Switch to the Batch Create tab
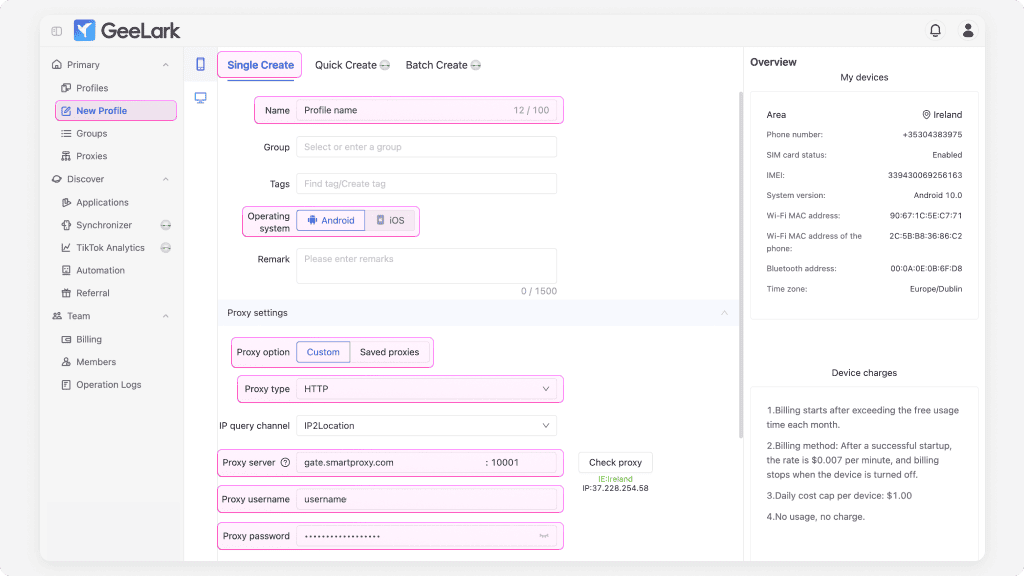Image resolution: width=1024 pixels, height=576 pixels. pos(436,65)
